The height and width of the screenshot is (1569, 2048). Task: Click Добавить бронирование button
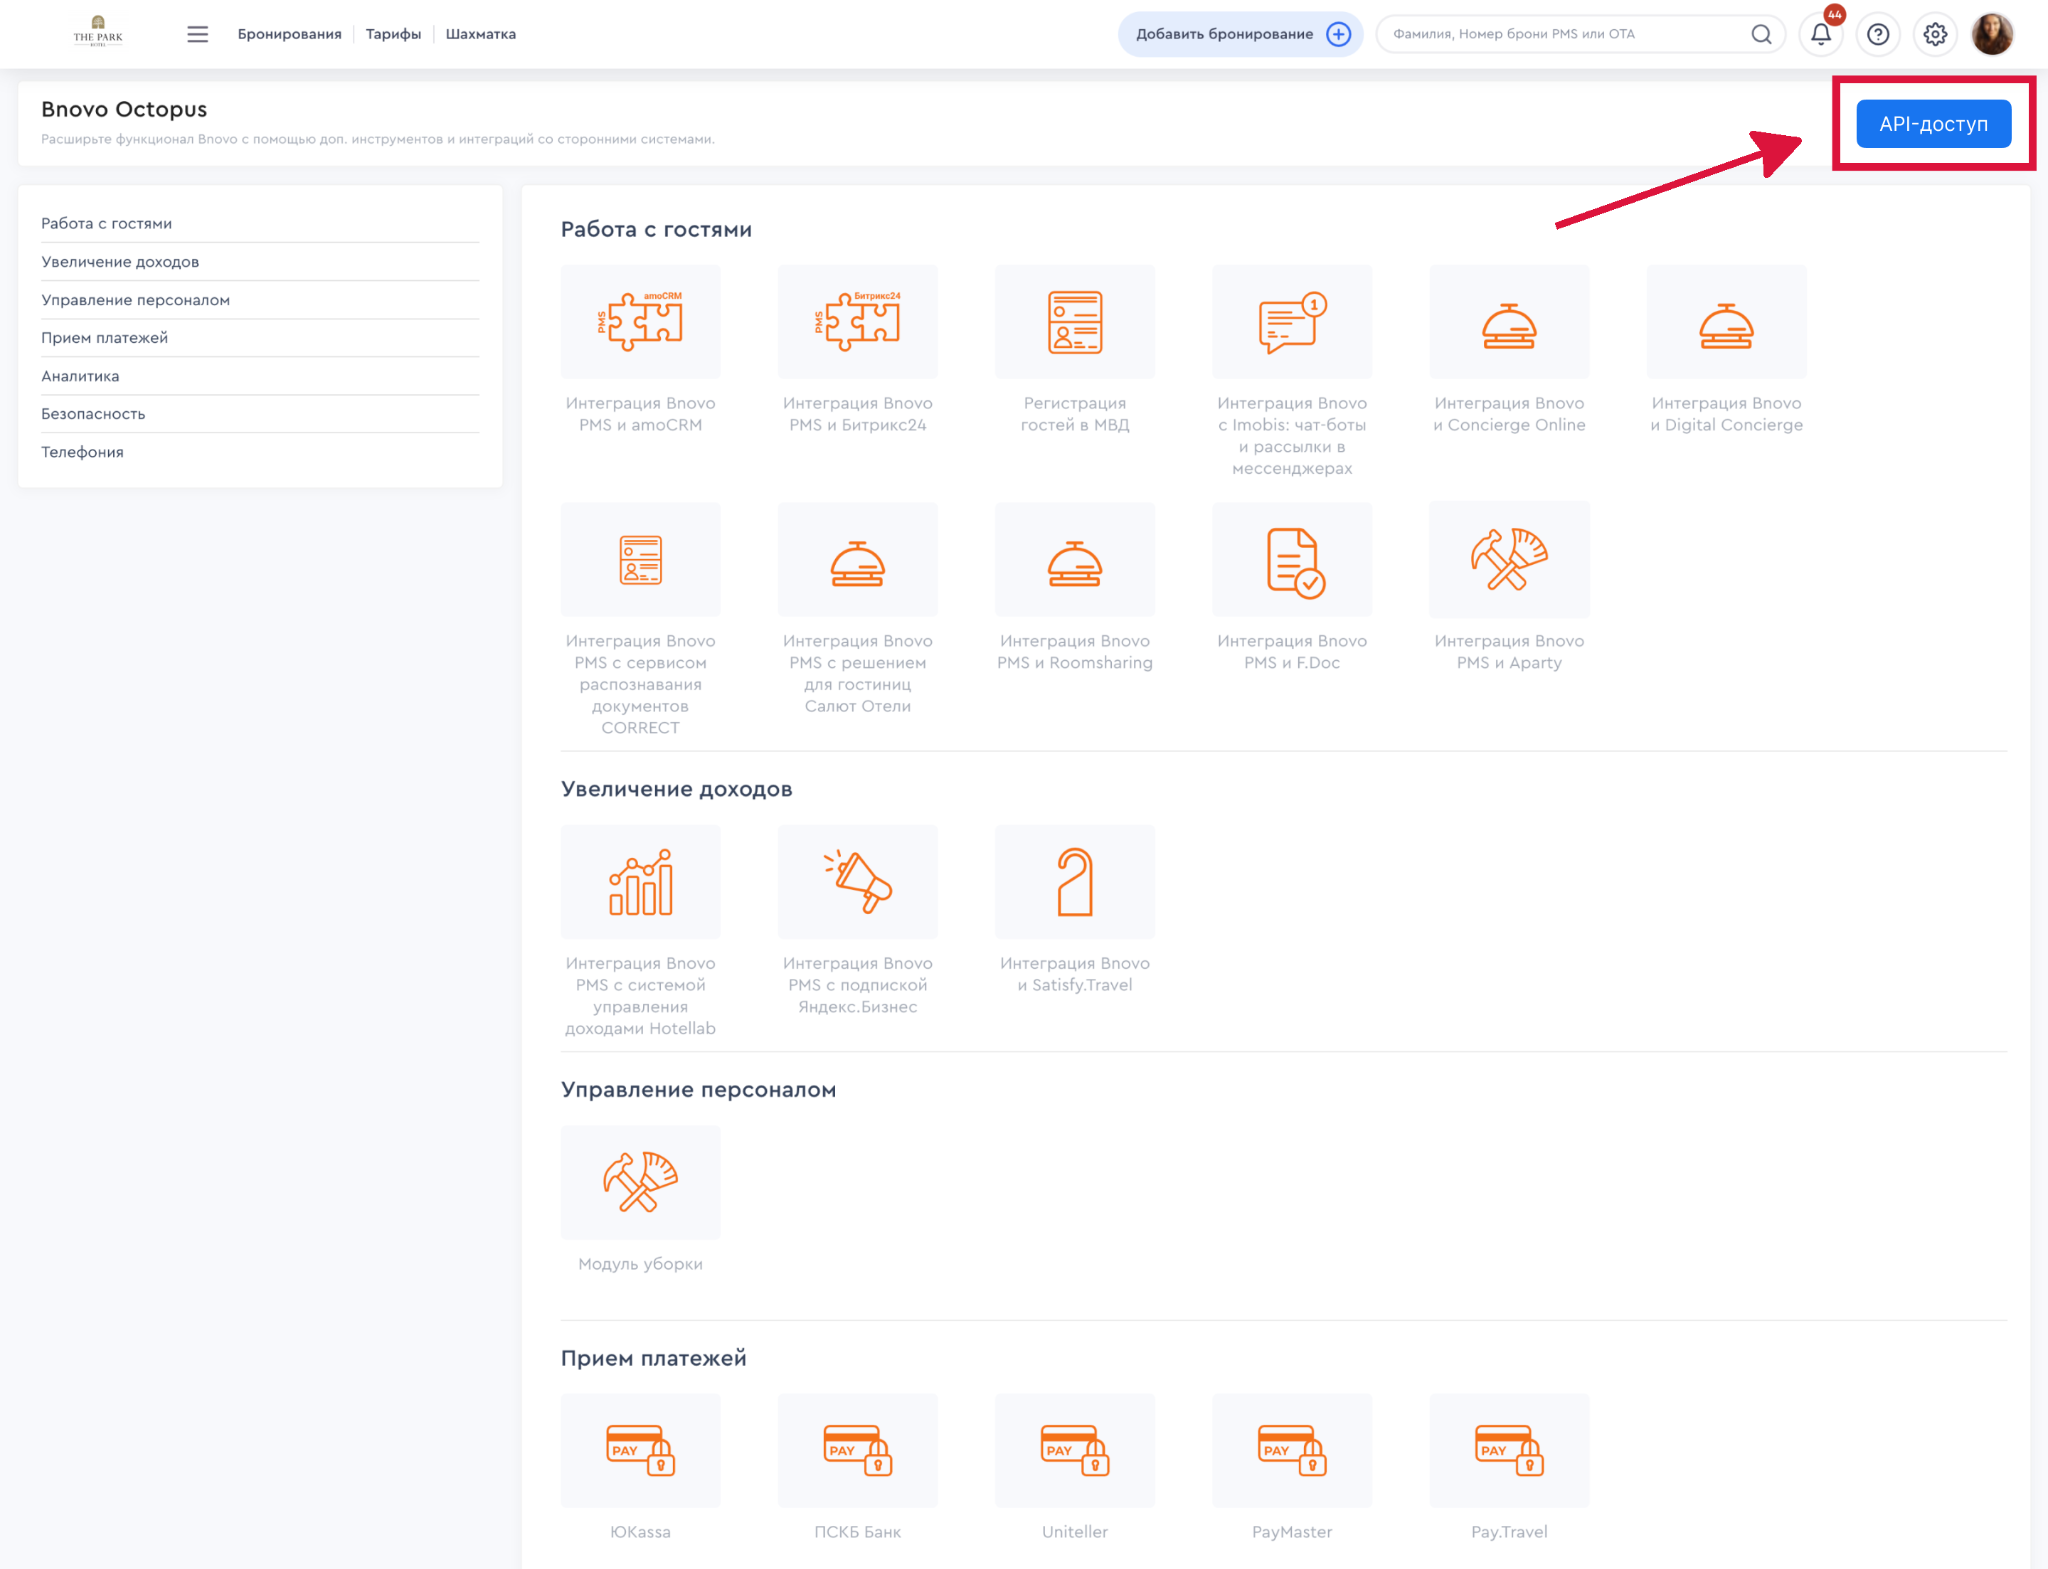tap(1240, 34)
